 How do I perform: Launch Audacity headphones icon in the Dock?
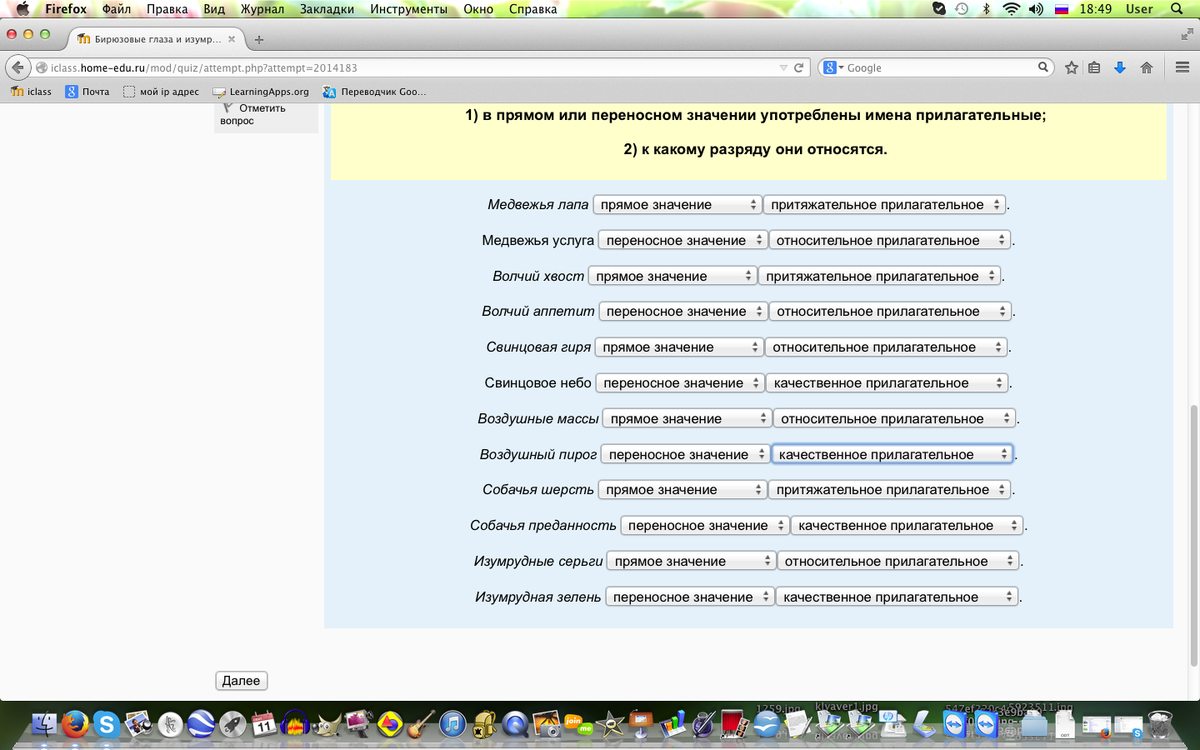click(x=296, y=724)
